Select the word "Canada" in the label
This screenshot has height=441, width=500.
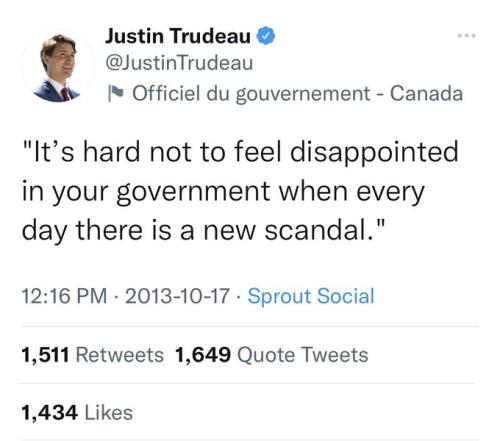(x=426, y=93)
